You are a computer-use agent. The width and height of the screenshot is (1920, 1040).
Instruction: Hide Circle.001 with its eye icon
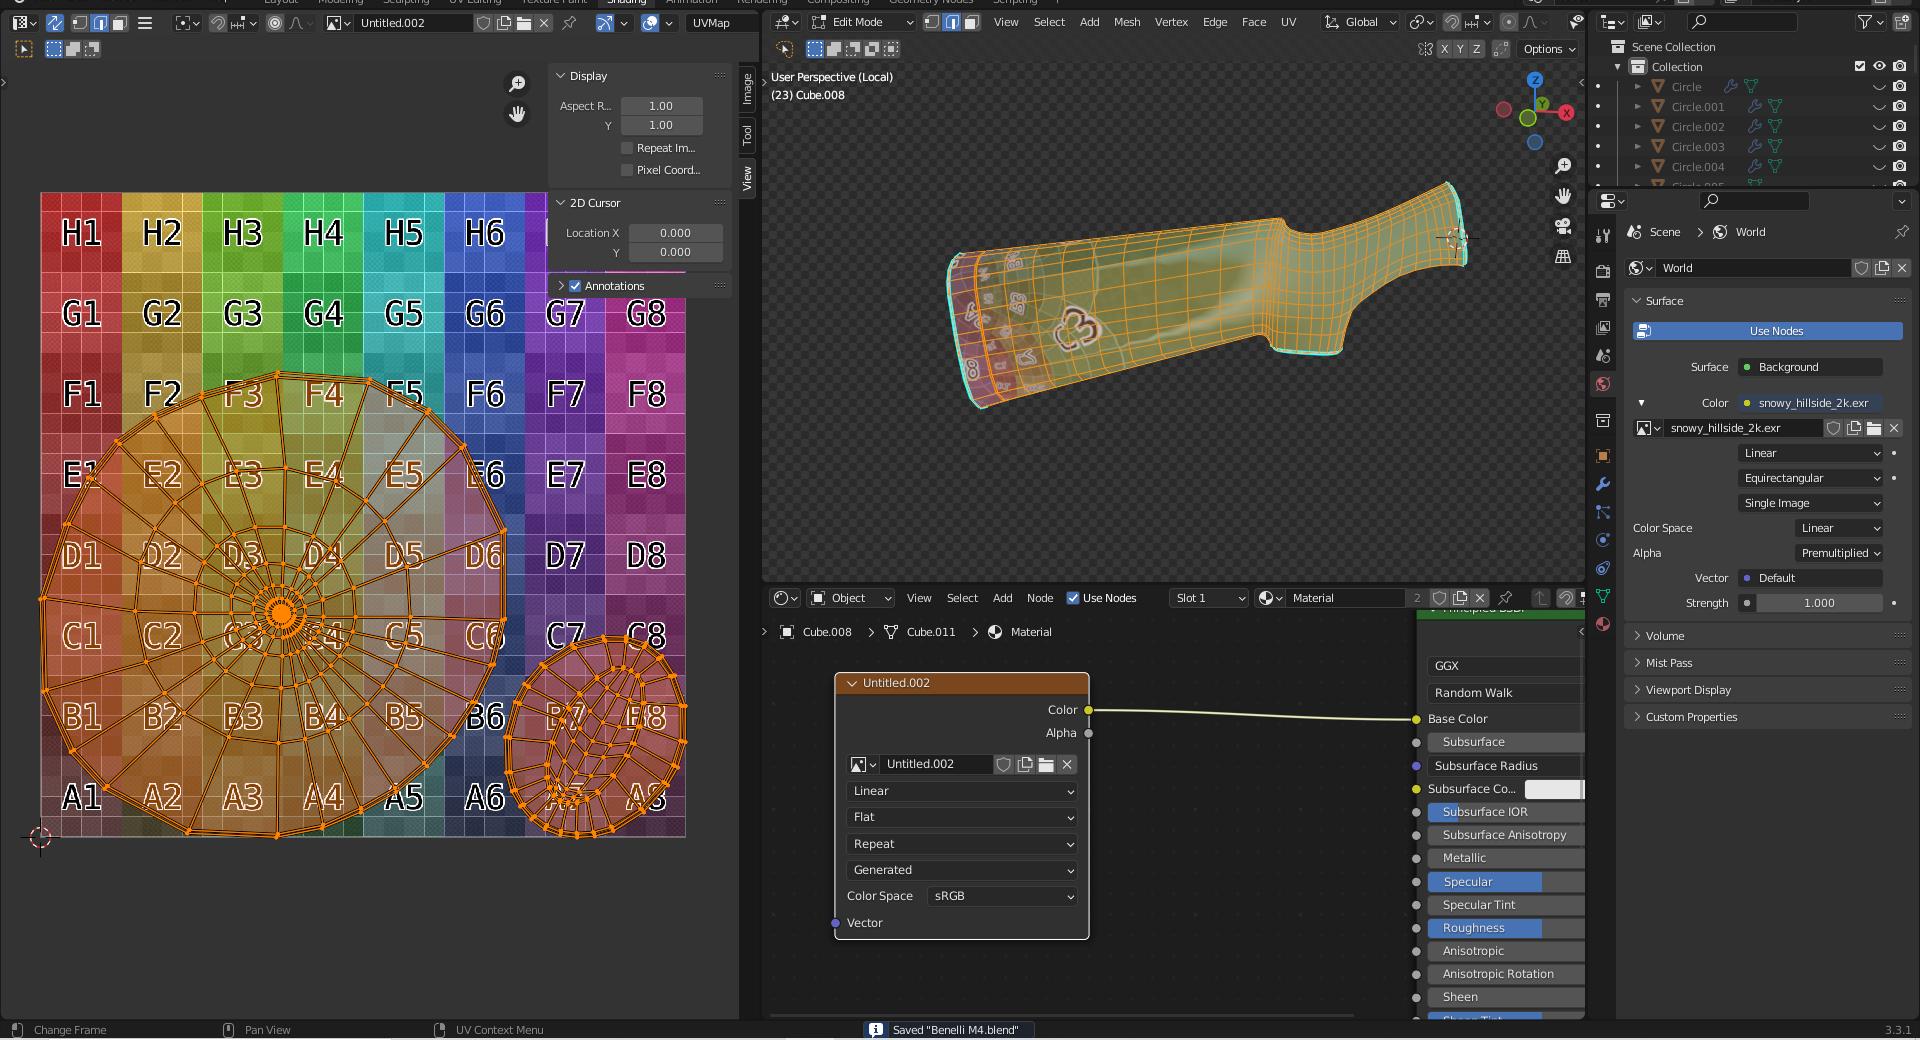(x=1879, y=107)
